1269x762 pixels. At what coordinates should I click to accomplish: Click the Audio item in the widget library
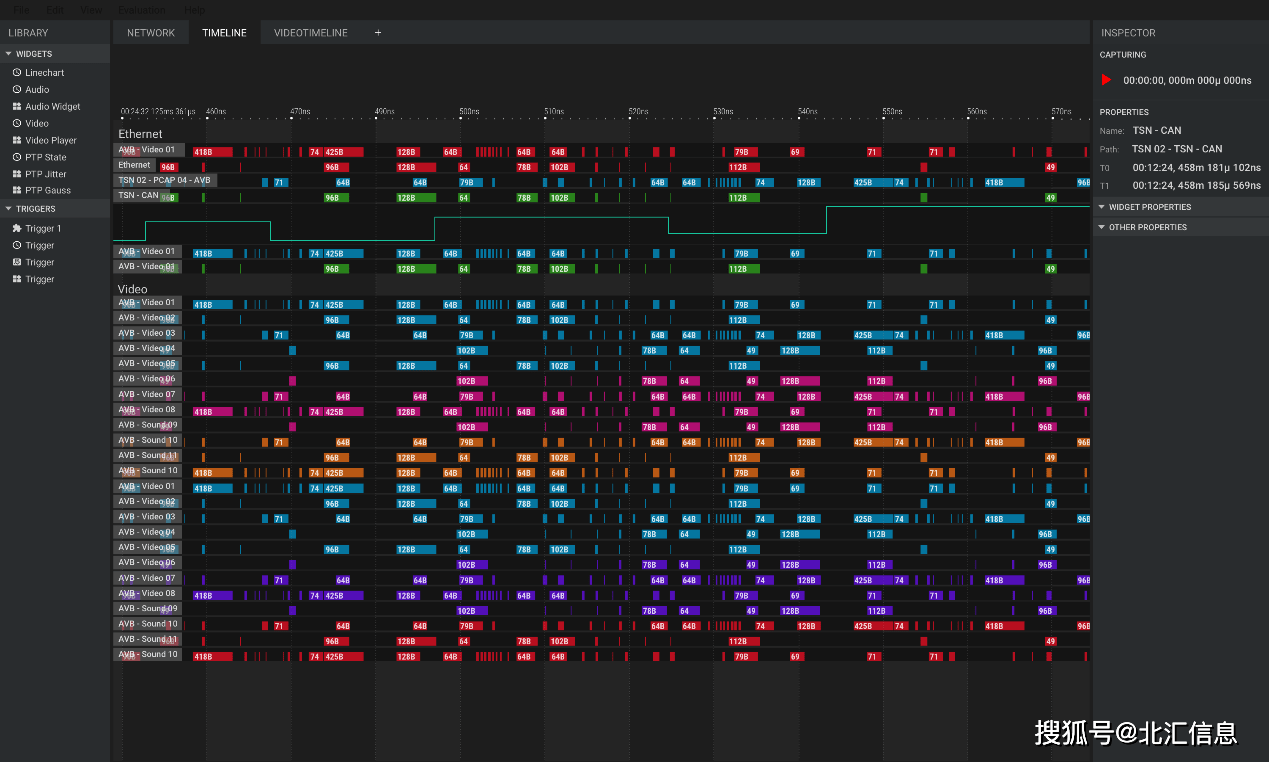37,90
